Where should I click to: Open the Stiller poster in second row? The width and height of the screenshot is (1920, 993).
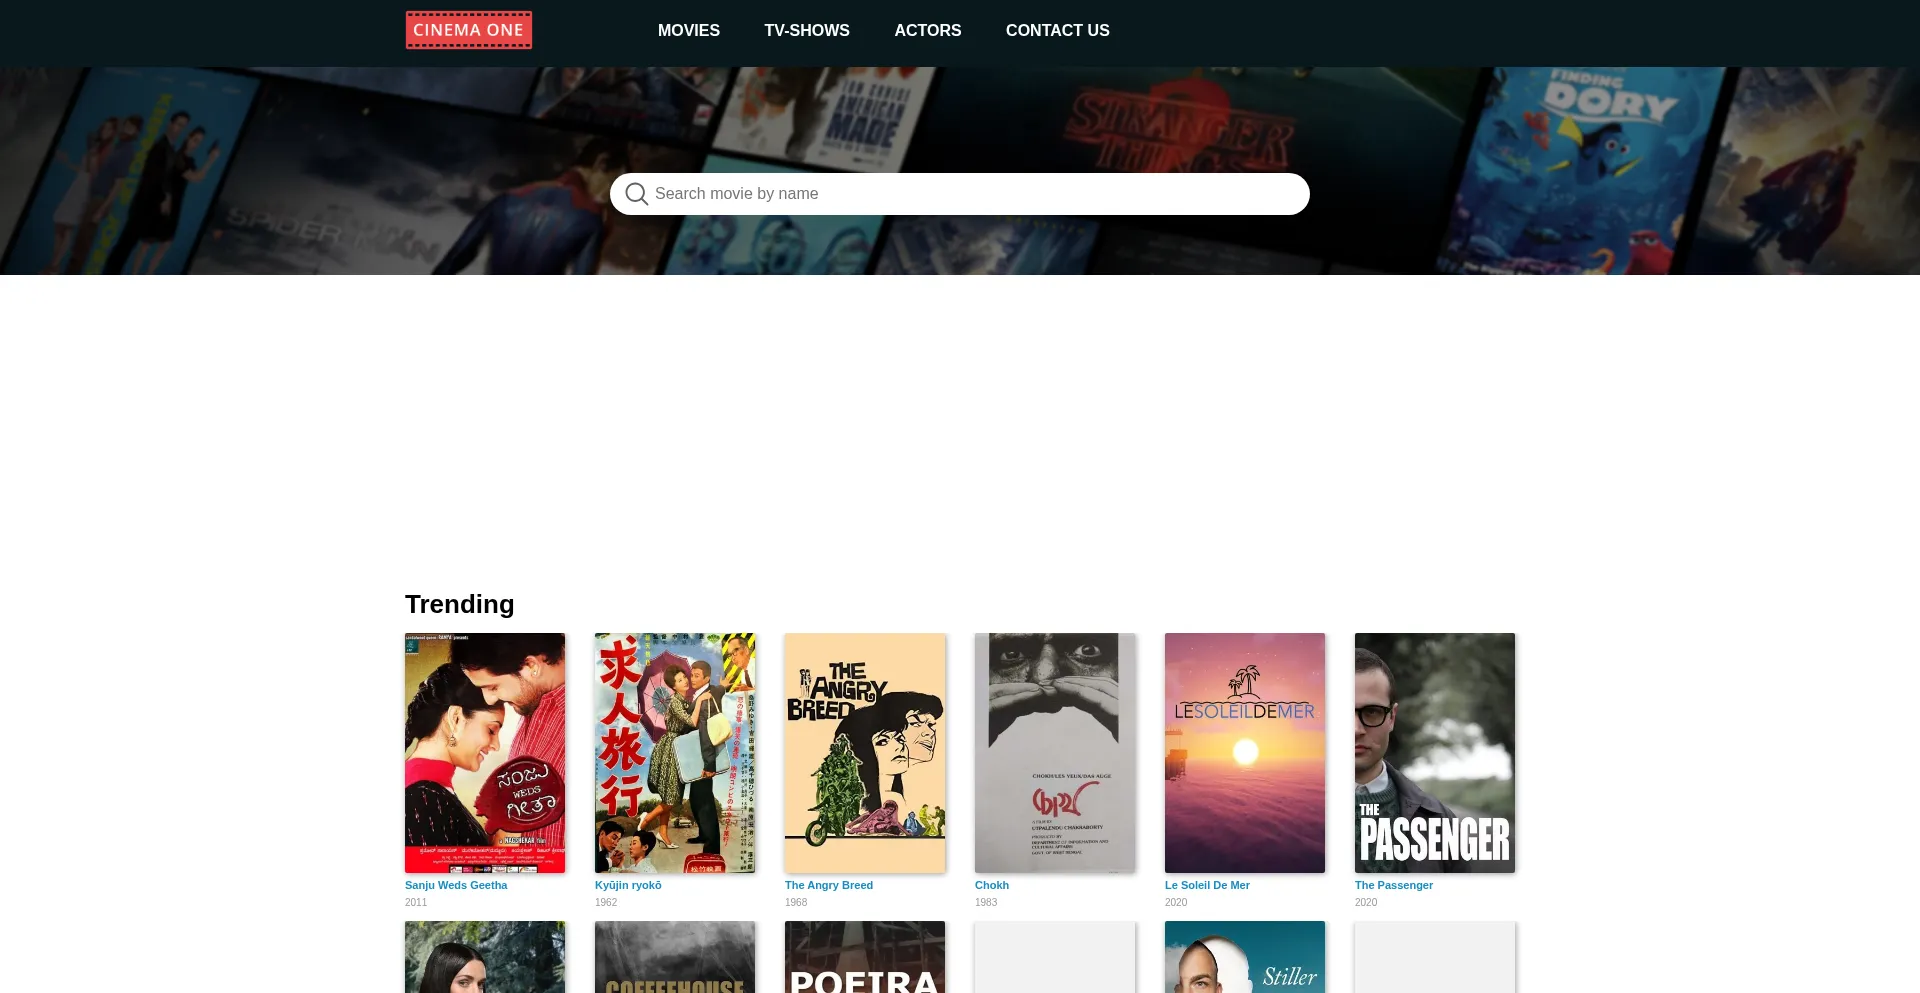pos(1244,957)
